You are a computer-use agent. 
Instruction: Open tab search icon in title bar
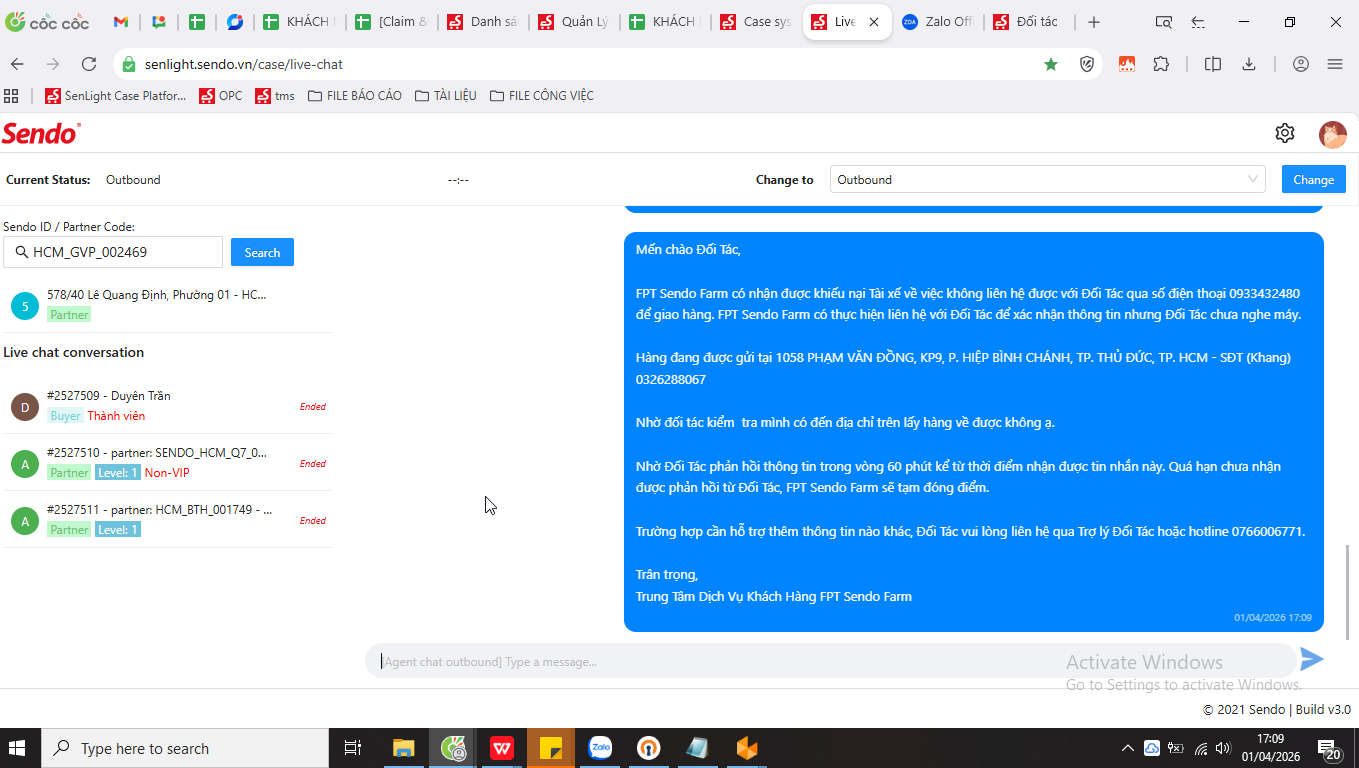click(x=1164, y=22)
